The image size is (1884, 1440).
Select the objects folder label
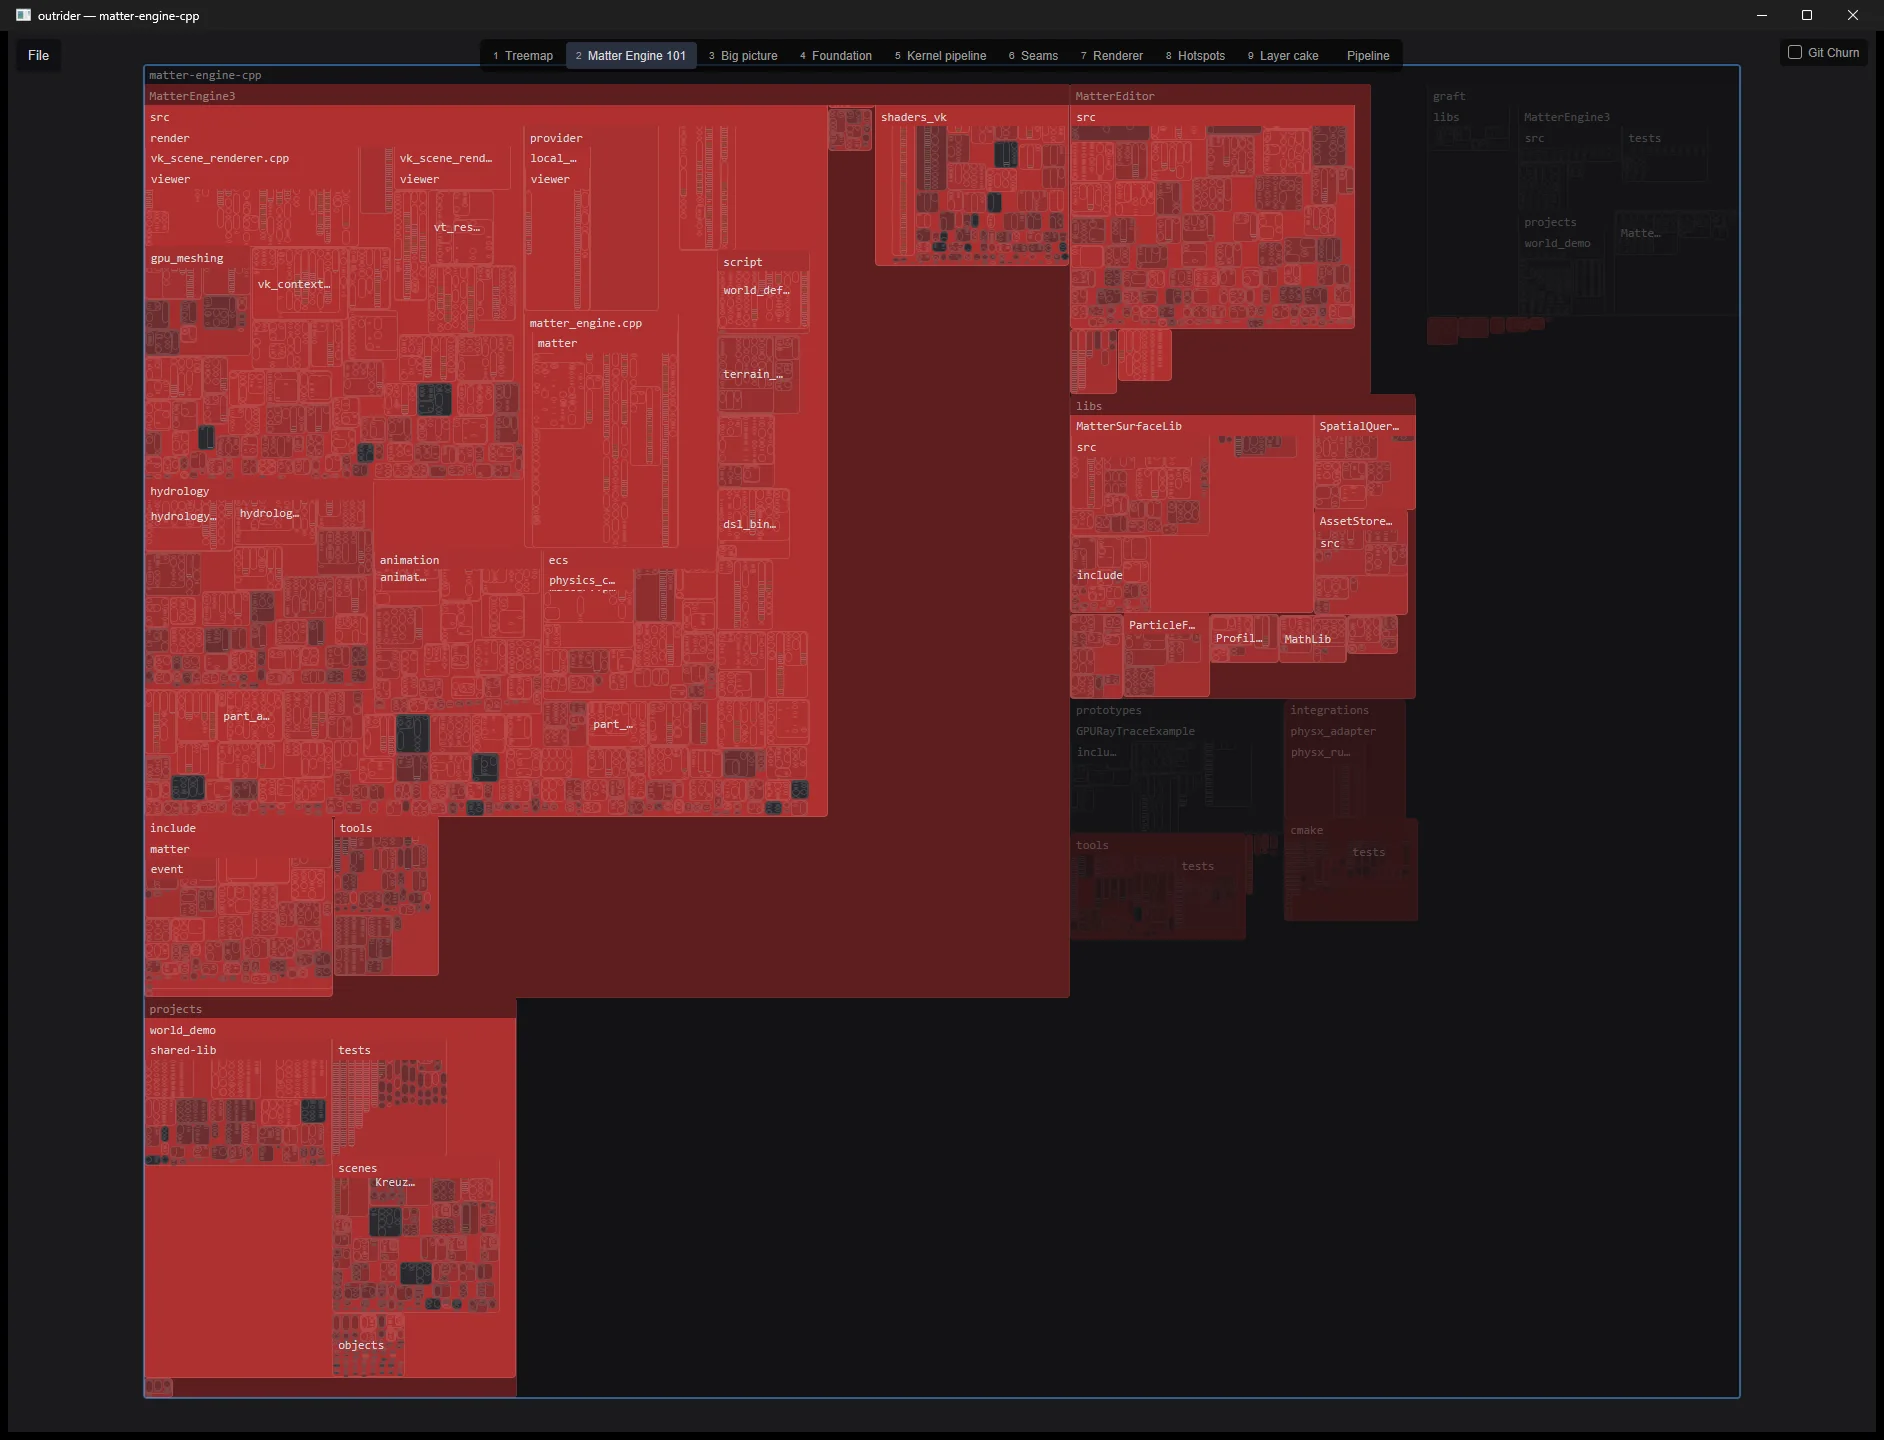click(x=361, y=1345)
